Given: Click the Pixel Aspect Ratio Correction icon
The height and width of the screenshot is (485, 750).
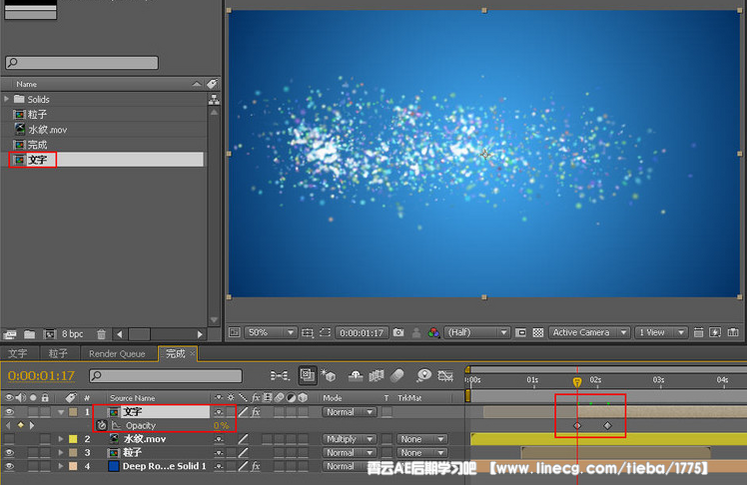Looking at the screenshot, I should point(698,332).
